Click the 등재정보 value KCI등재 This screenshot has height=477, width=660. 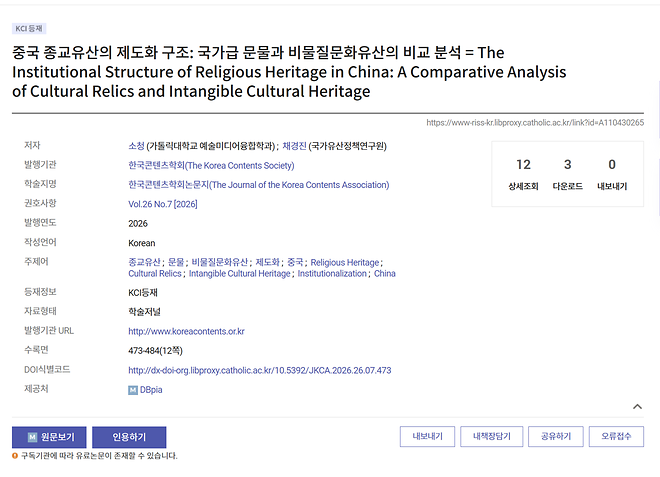(x=143, y=293)
